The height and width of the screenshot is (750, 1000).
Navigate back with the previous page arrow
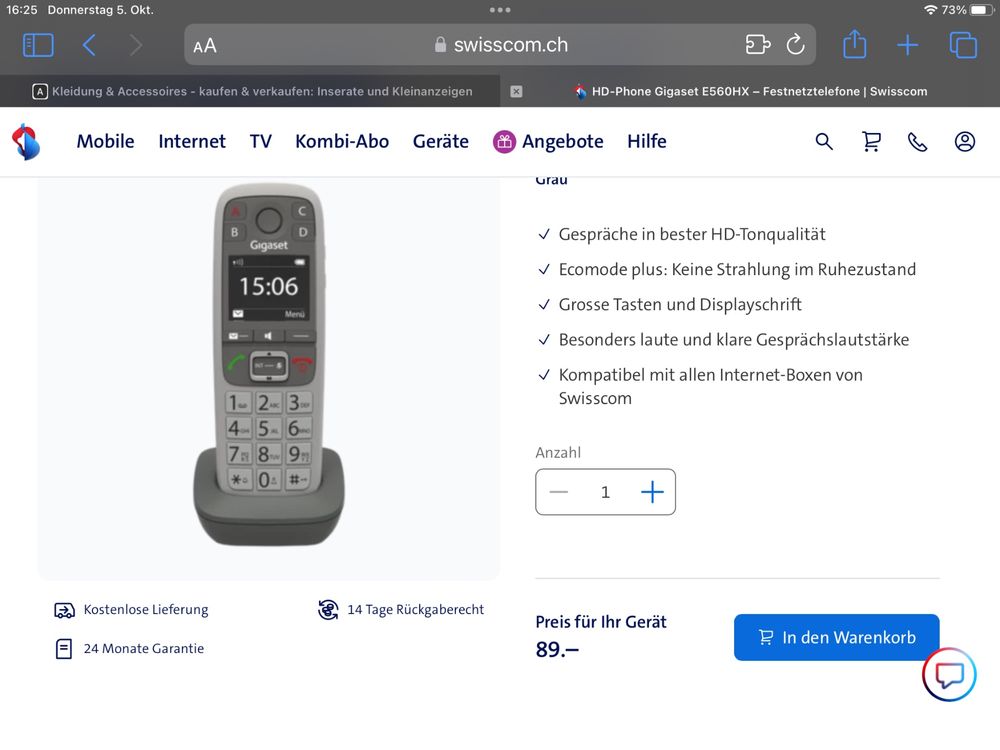click(x=88, y=44)
